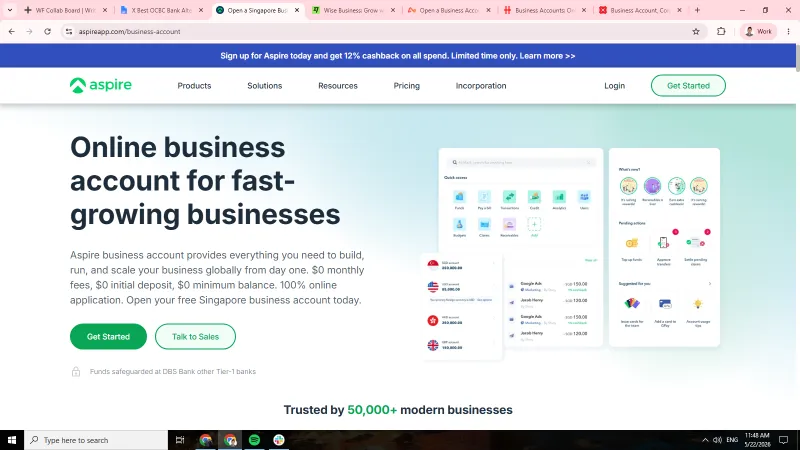Viewport: 800px width, 450px height.
Task: Click Get Started in the header
Action: [688, 86]
